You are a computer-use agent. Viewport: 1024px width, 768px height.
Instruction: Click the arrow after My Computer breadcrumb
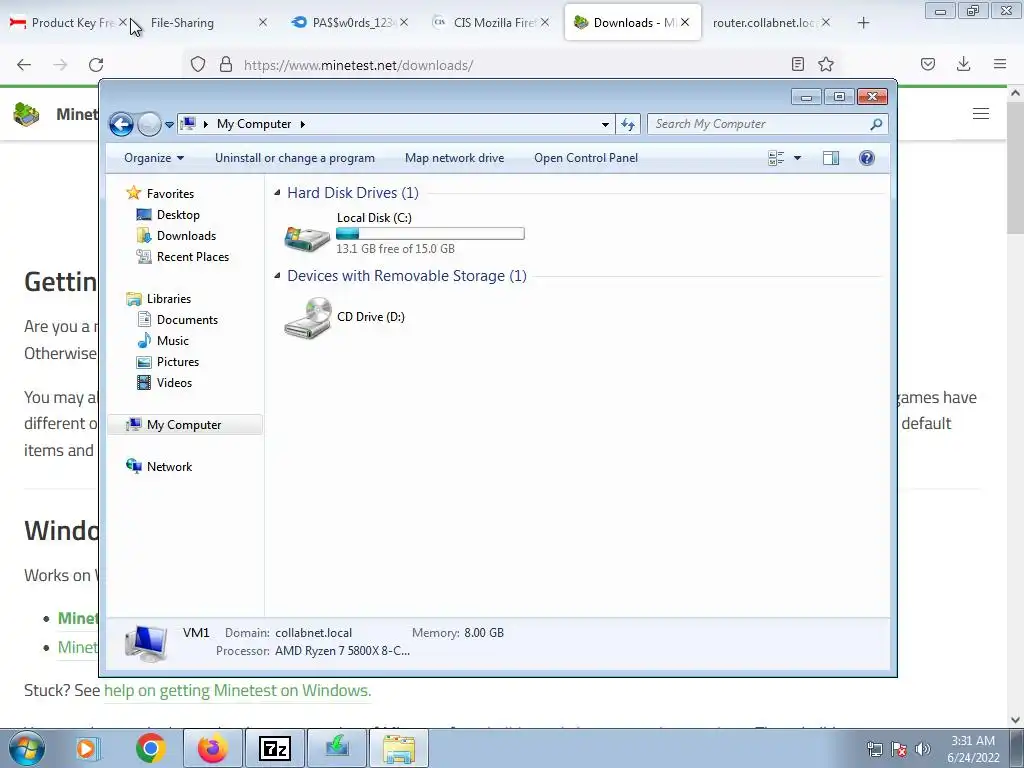(302, 124)
